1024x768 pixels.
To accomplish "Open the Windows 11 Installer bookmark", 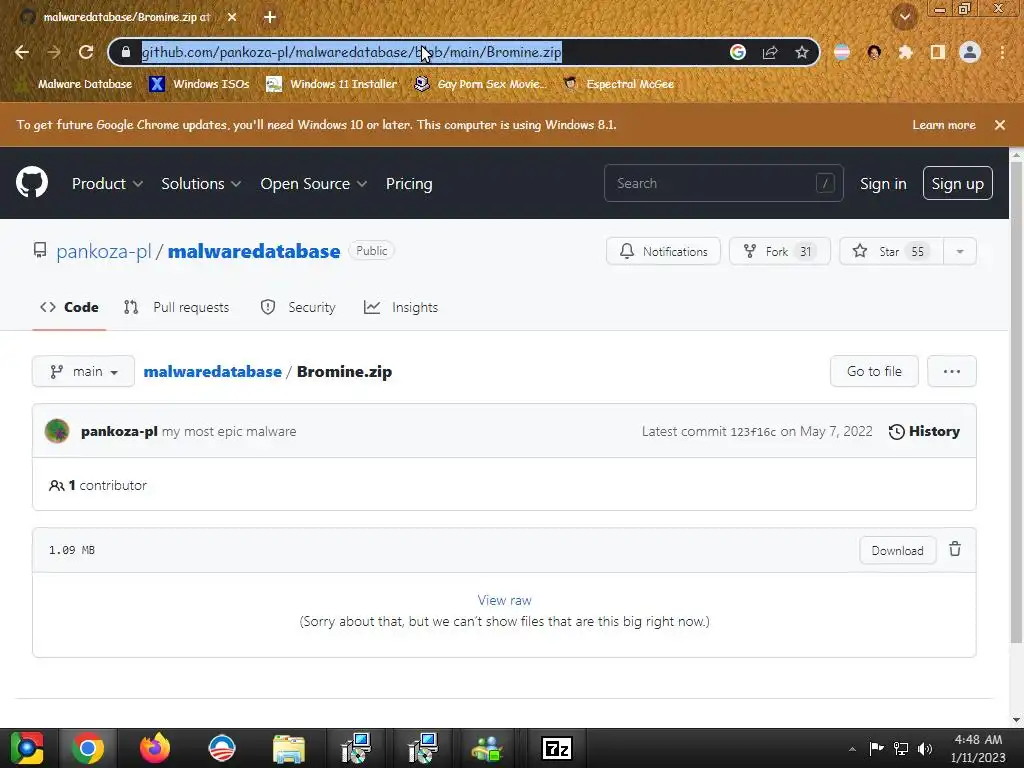I will (x=331, y=84).
